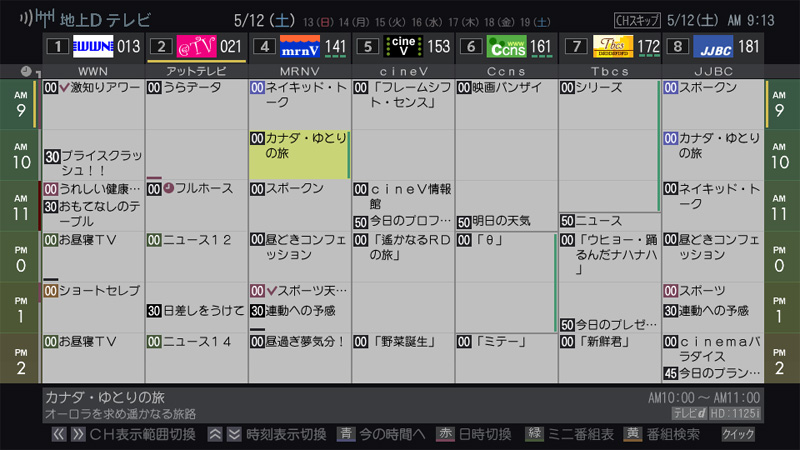Select the WWN channel 013 logo
Screen dimensions: 800x450
(93, 46)
